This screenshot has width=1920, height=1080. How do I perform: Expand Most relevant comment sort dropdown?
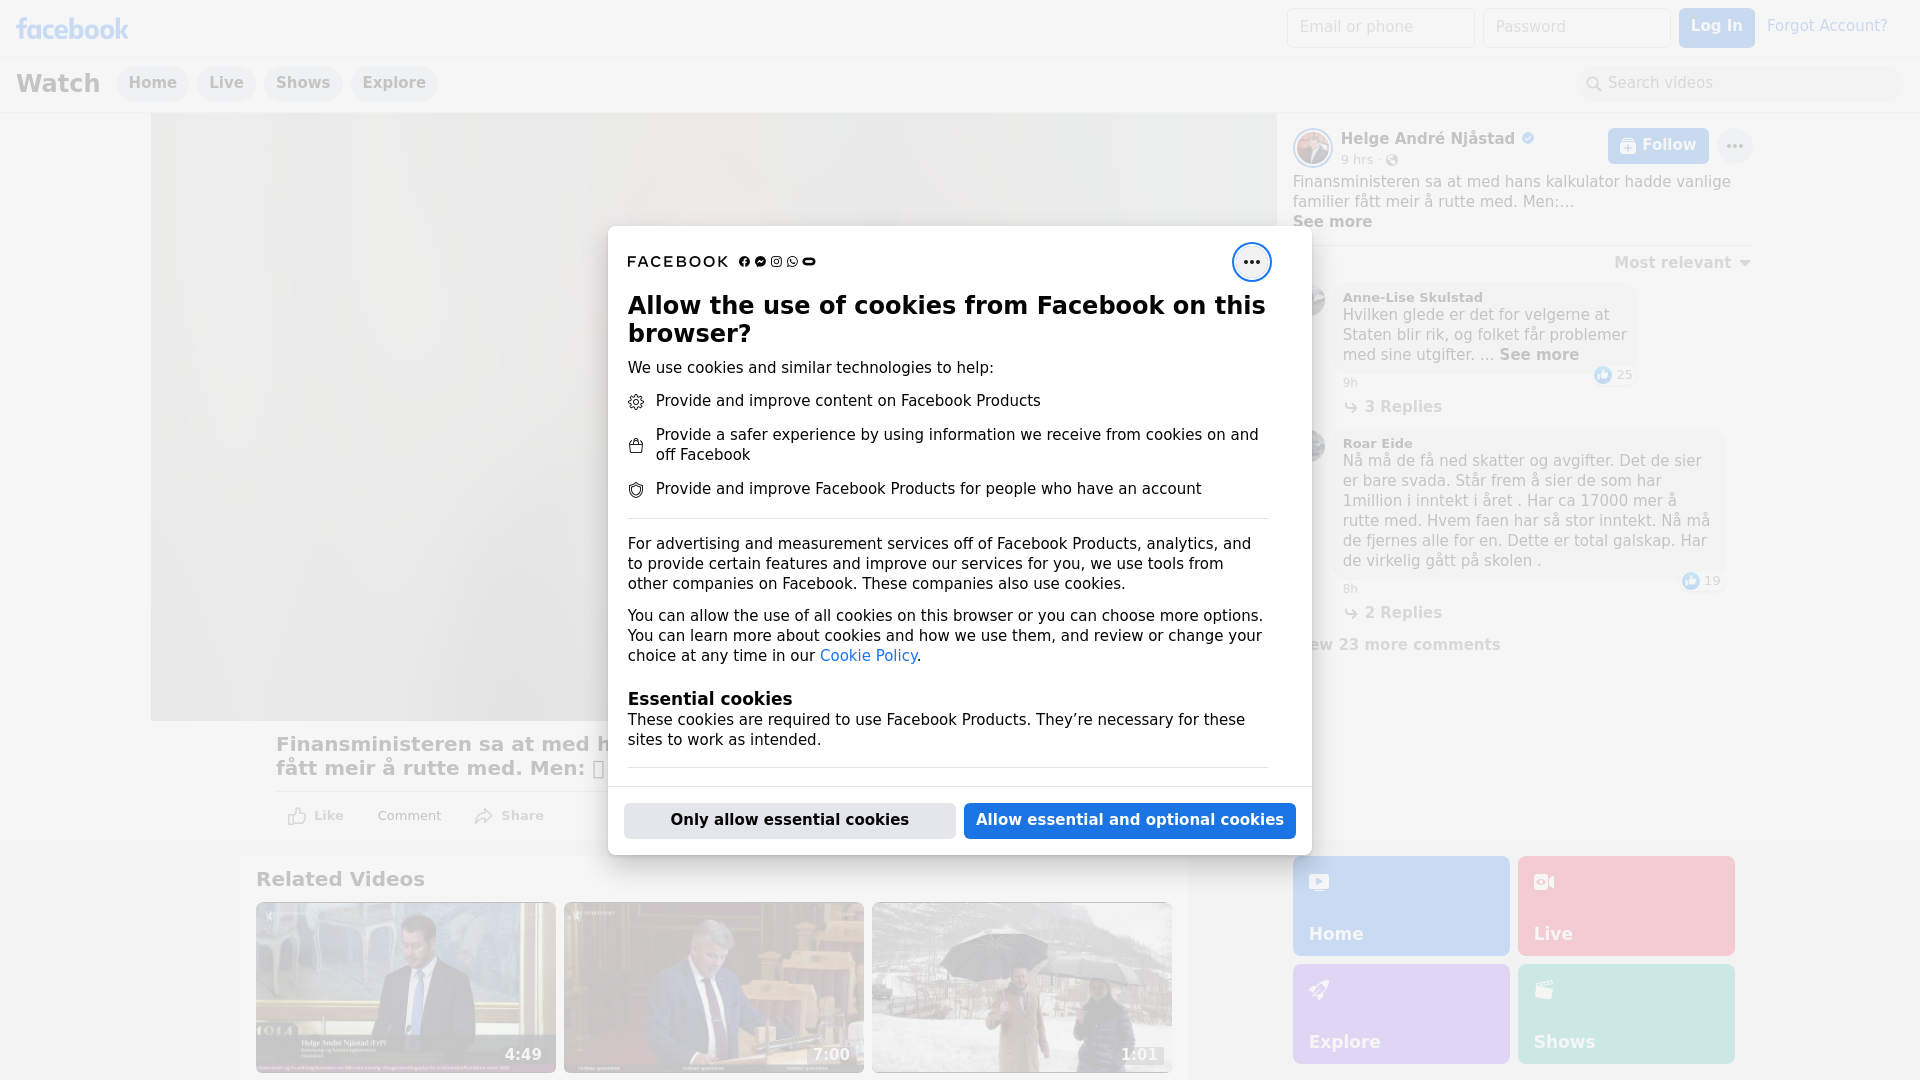point(1682,263)
